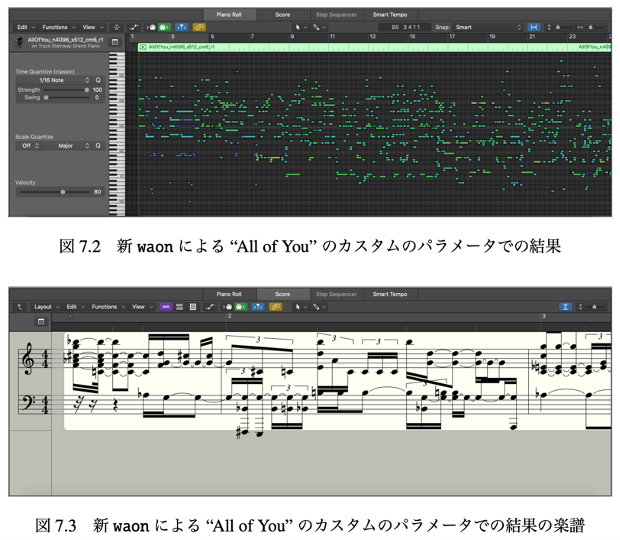Click bar 9 on the piano roll ruler

(292, 37)
